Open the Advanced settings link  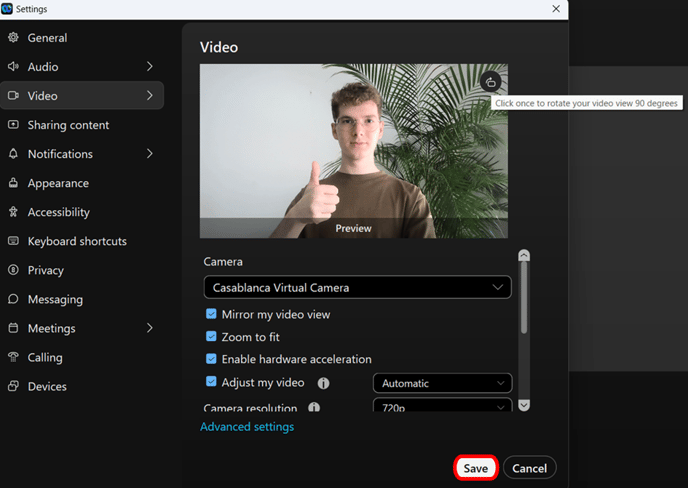247,427
